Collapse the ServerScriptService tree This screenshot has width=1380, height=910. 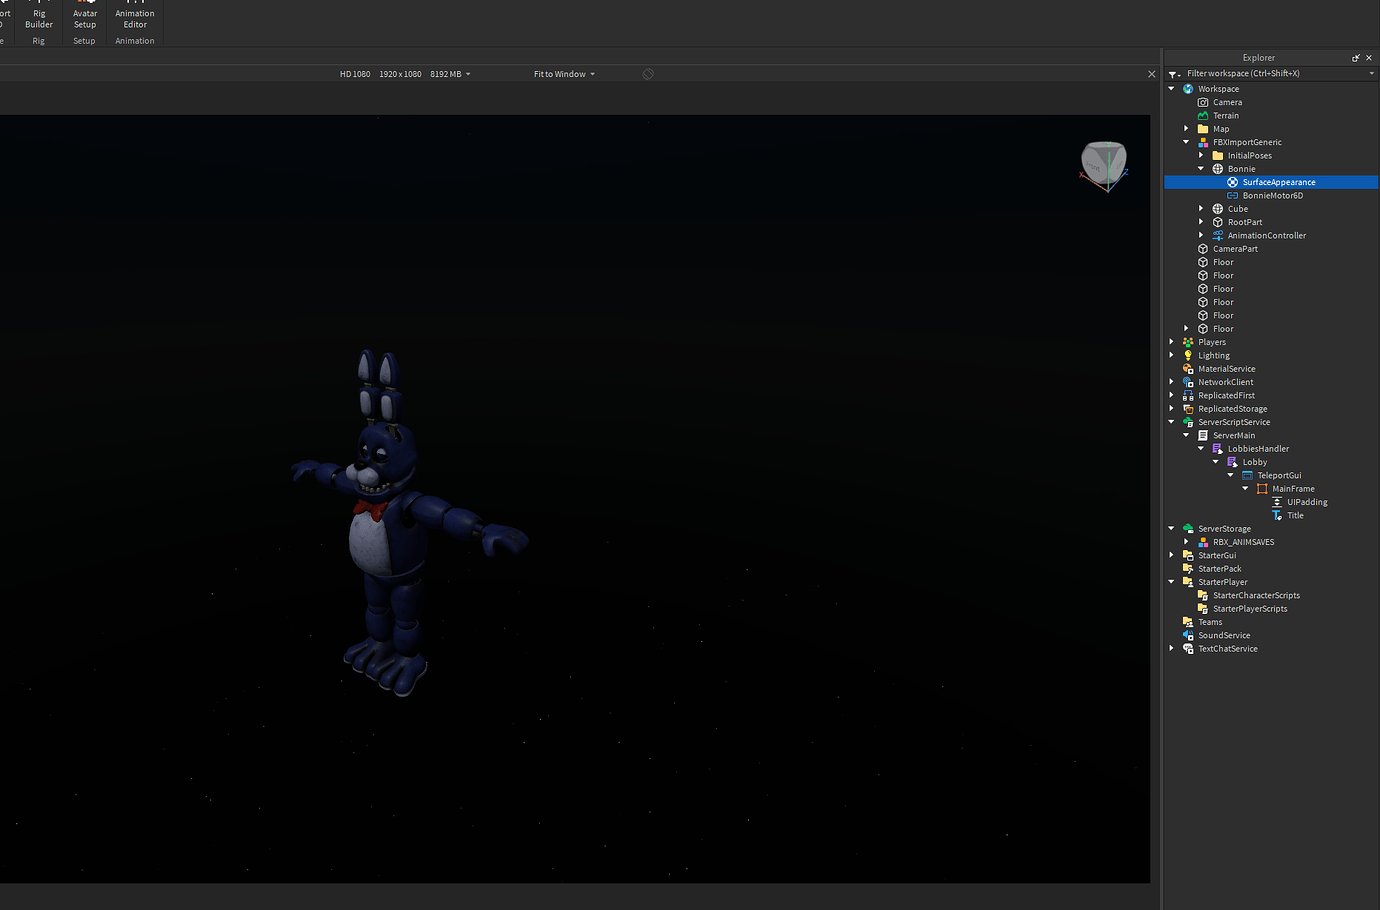[1171, 422]
